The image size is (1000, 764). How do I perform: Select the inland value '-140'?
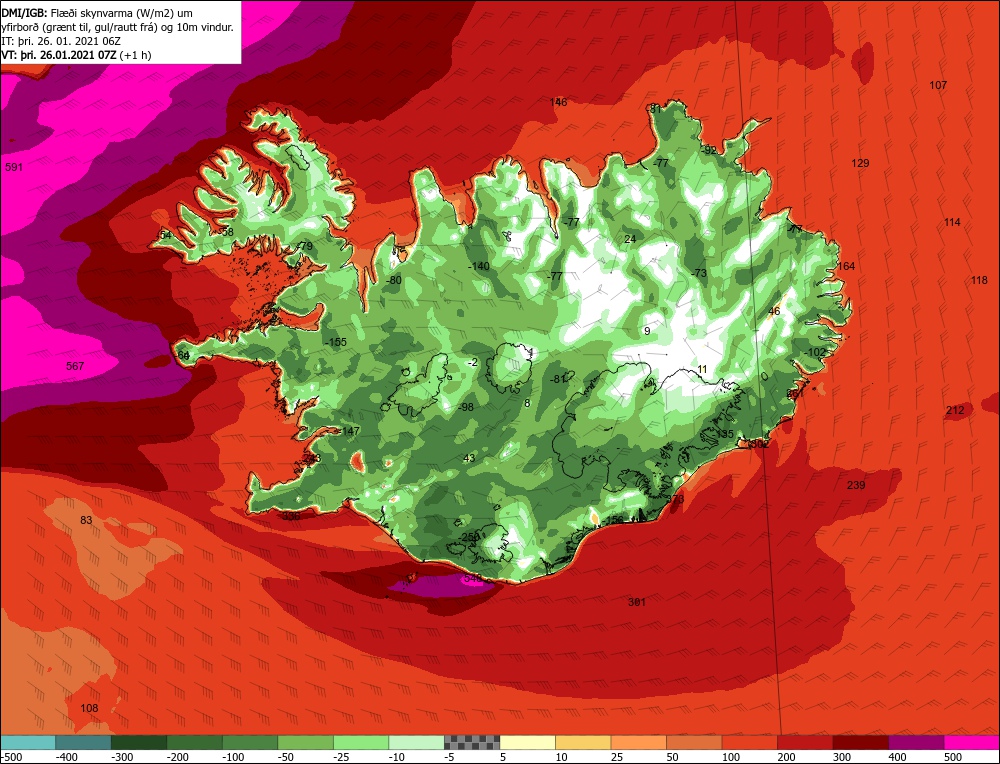[478, 266]
